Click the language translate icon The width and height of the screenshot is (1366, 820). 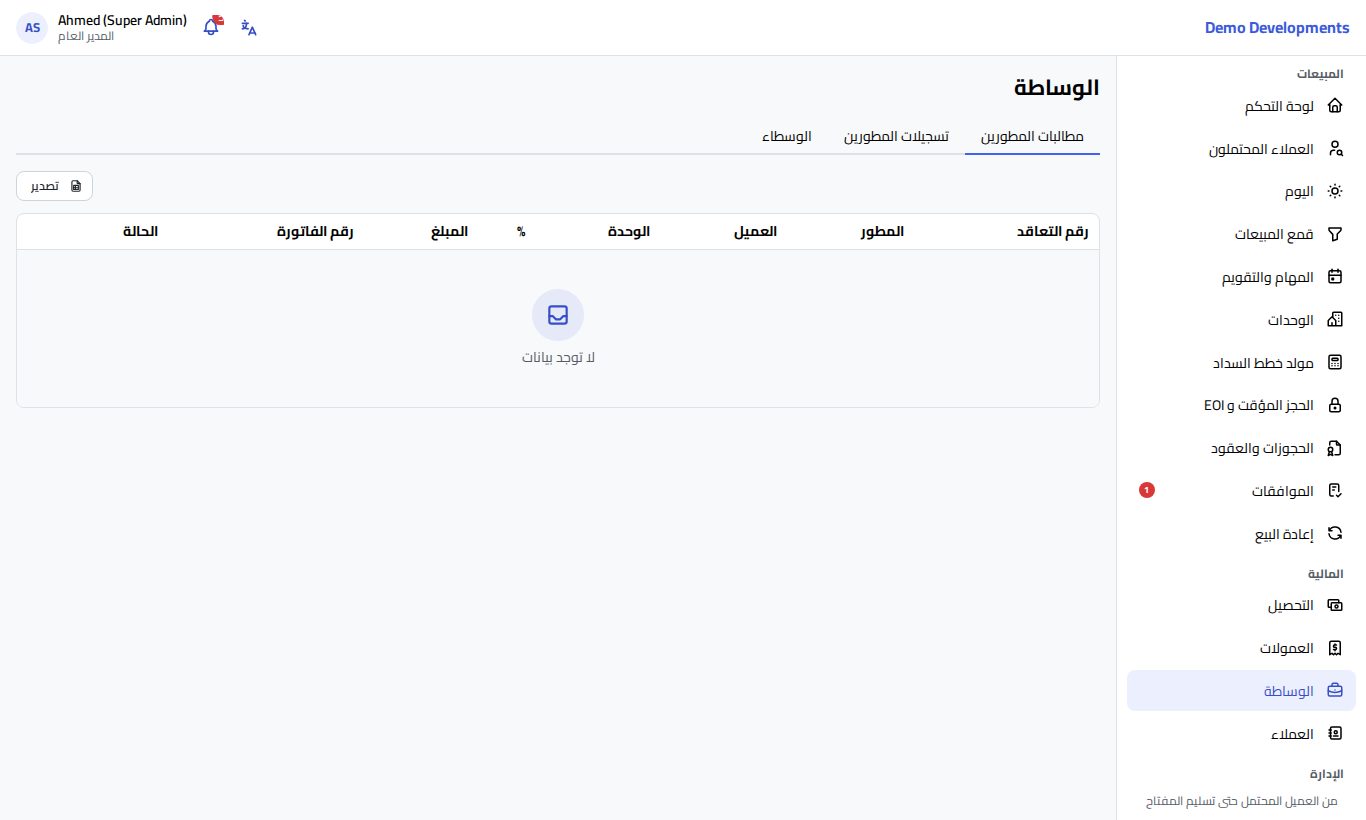coord(249,28)
